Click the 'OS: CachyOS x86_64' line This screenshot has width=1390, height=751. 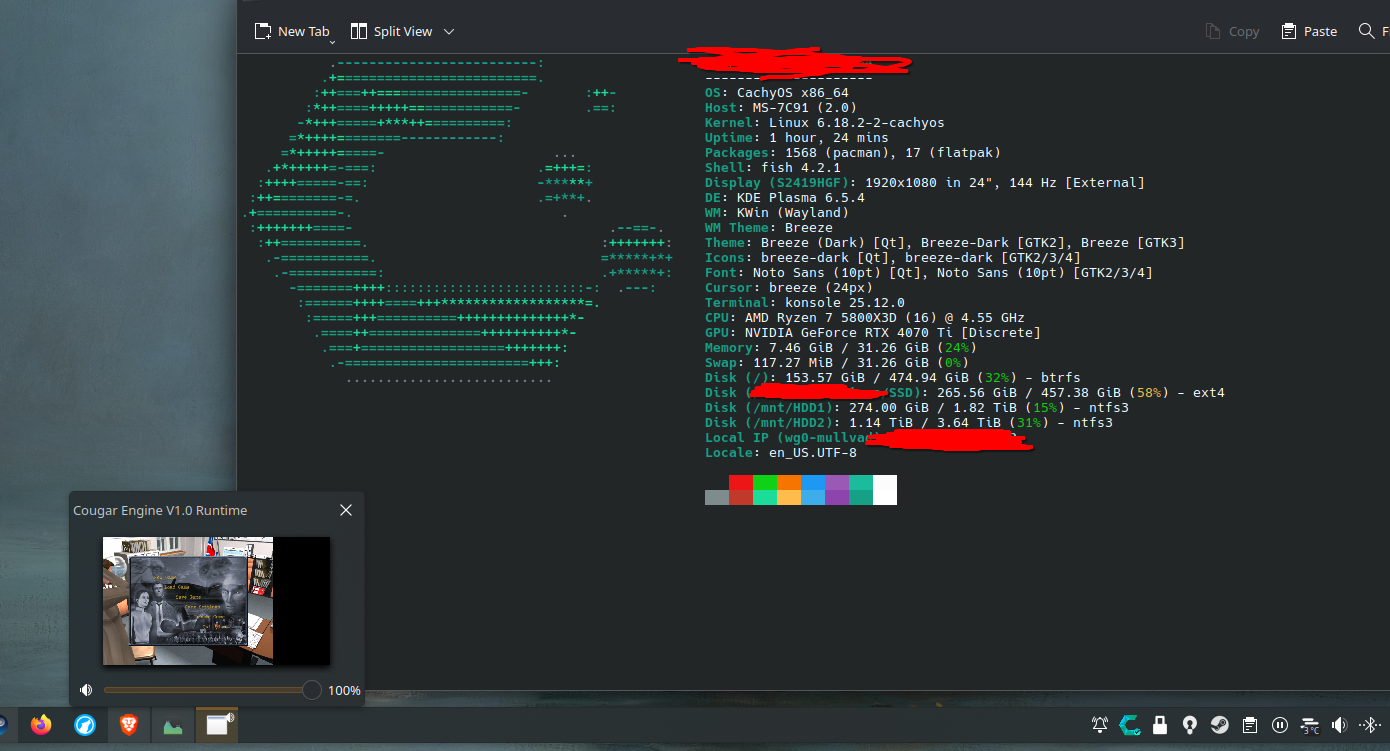click(777, 93)
